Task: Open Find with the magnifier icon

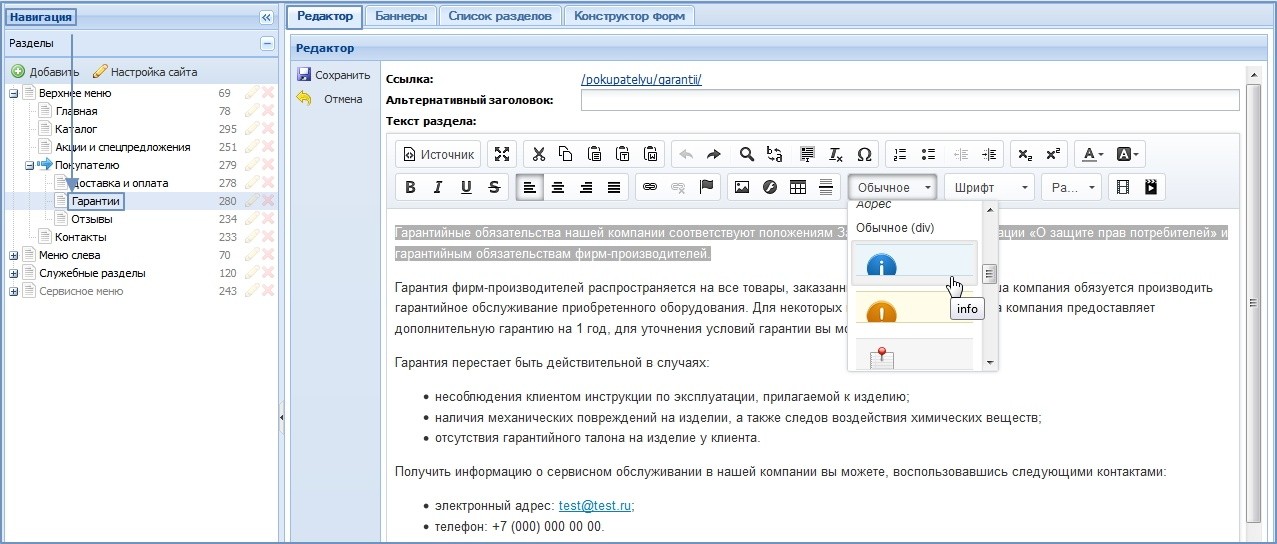Action: [x=746, y=154]
